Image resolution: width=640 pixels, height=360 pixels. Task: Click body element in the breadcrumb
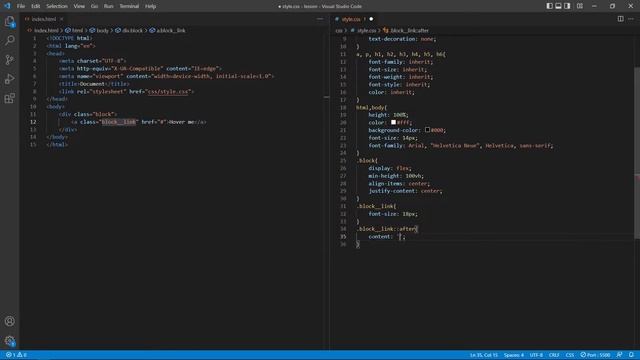102,30
